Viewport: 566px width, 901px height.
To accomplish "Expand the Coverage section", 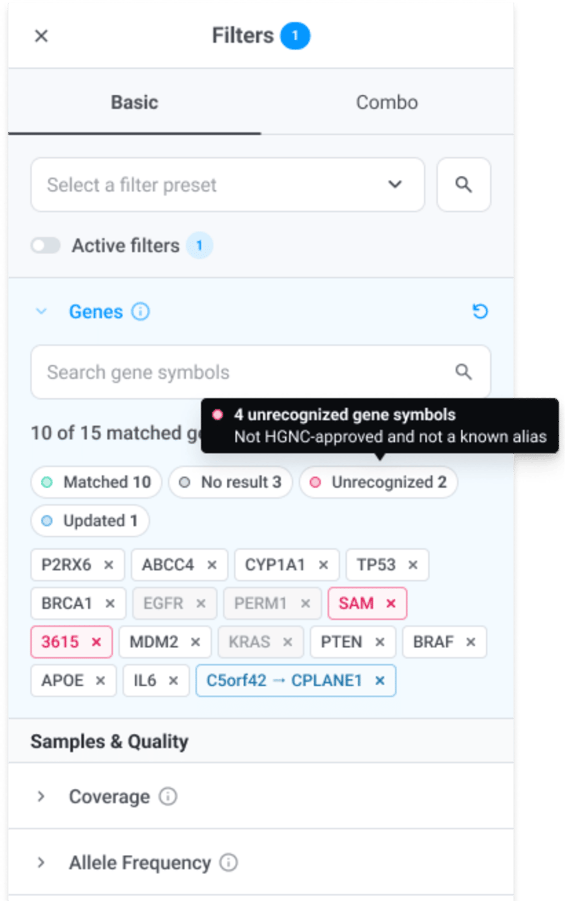I will (x=261, y=796).
